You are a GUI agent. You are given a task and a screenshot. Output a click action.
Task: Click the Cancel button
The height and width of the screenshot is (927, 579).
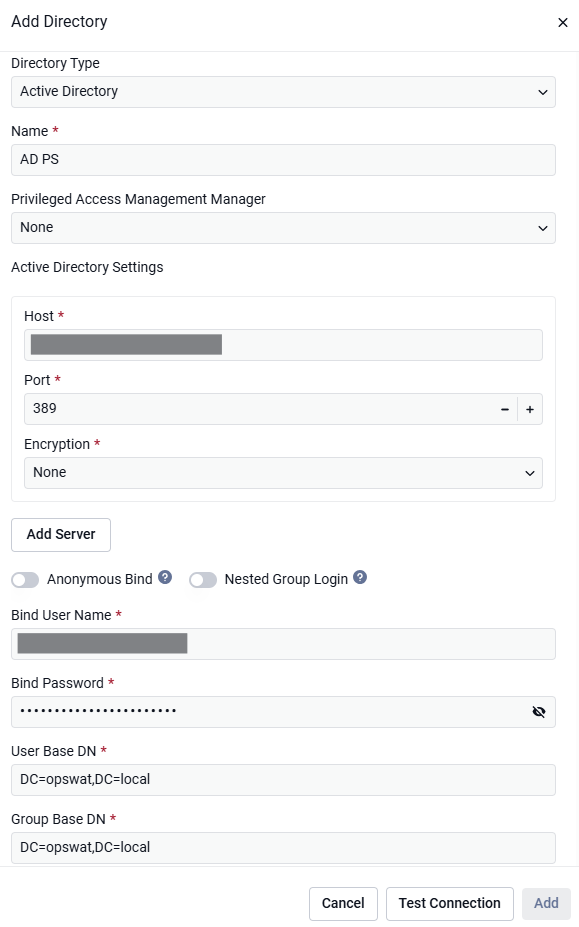tap(343, 903)
